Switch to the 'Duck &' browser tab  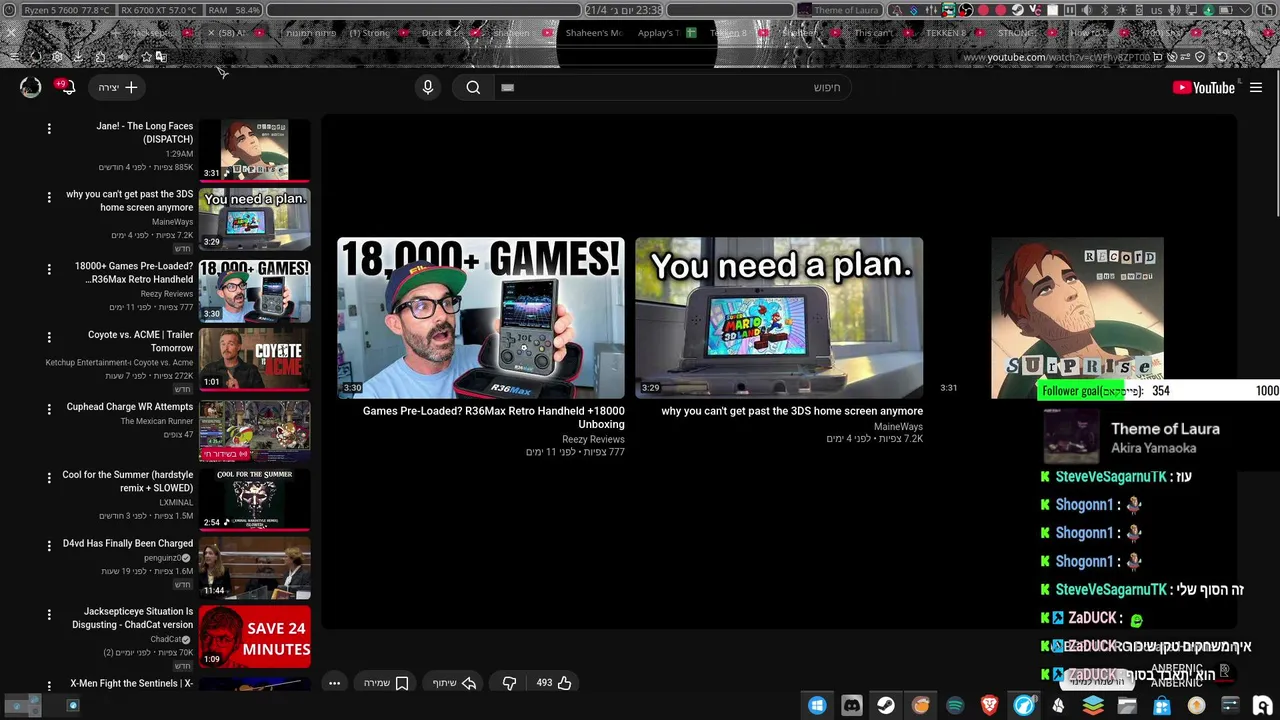tap(452, 33)
